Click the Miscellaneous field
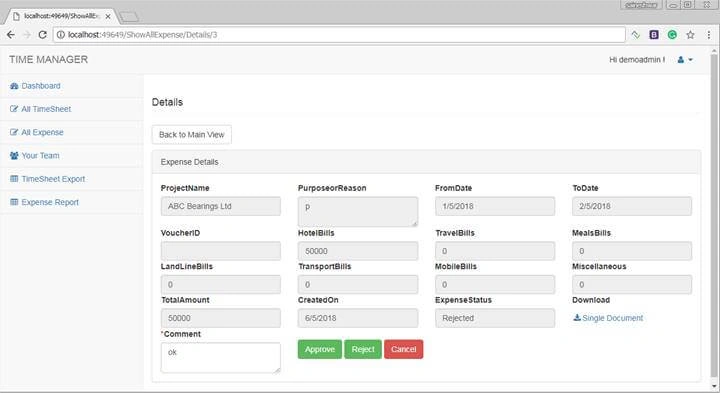This screenshot has width=720, height=393. click(x=632, y=285)
